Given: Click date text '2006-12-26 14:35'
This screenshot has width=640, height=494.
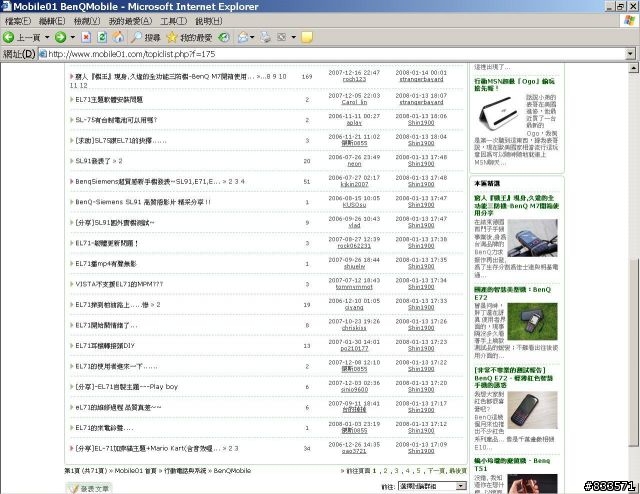Looking at the screenshot, I should pos(354,444).
